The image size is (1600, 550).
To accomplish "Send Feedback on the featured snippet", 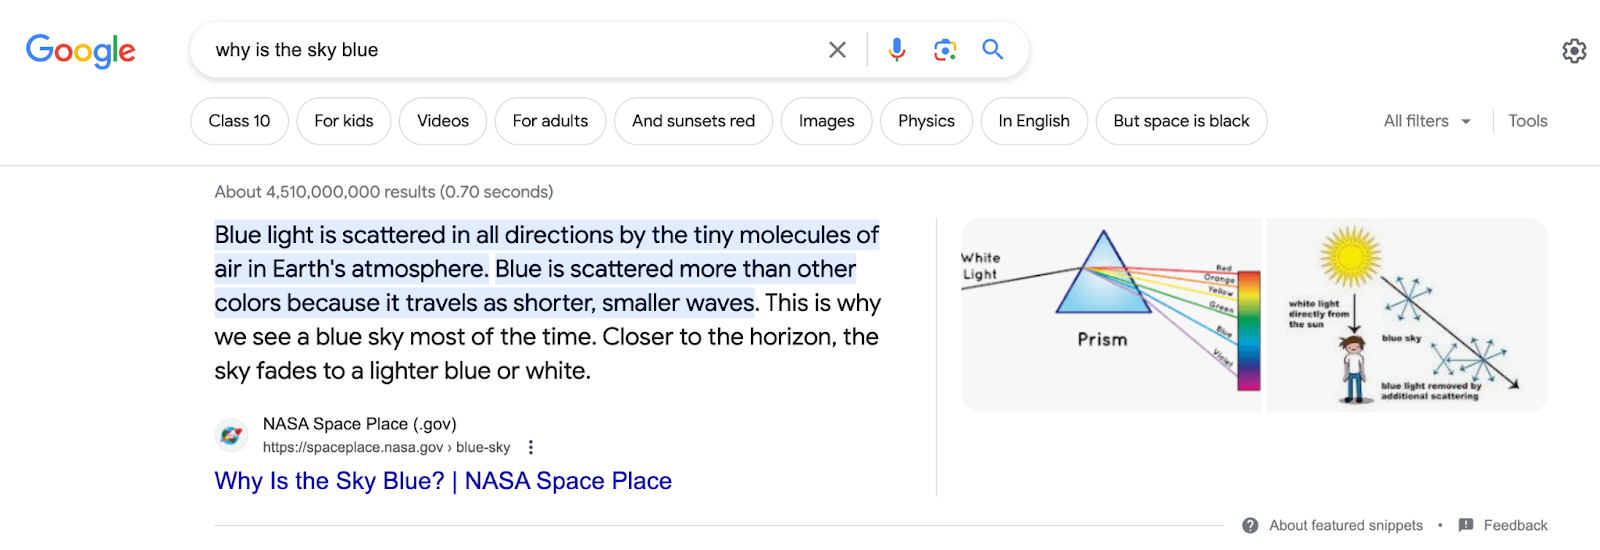I will [1503, 525].
